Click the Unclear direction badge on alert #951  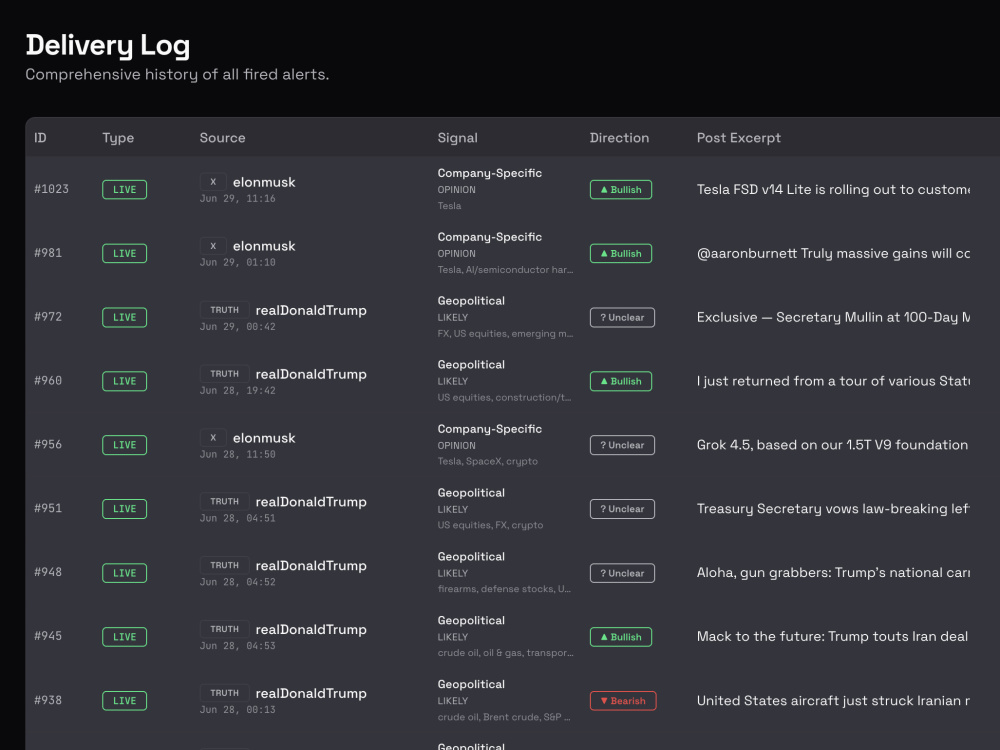[x=622, y=509]
